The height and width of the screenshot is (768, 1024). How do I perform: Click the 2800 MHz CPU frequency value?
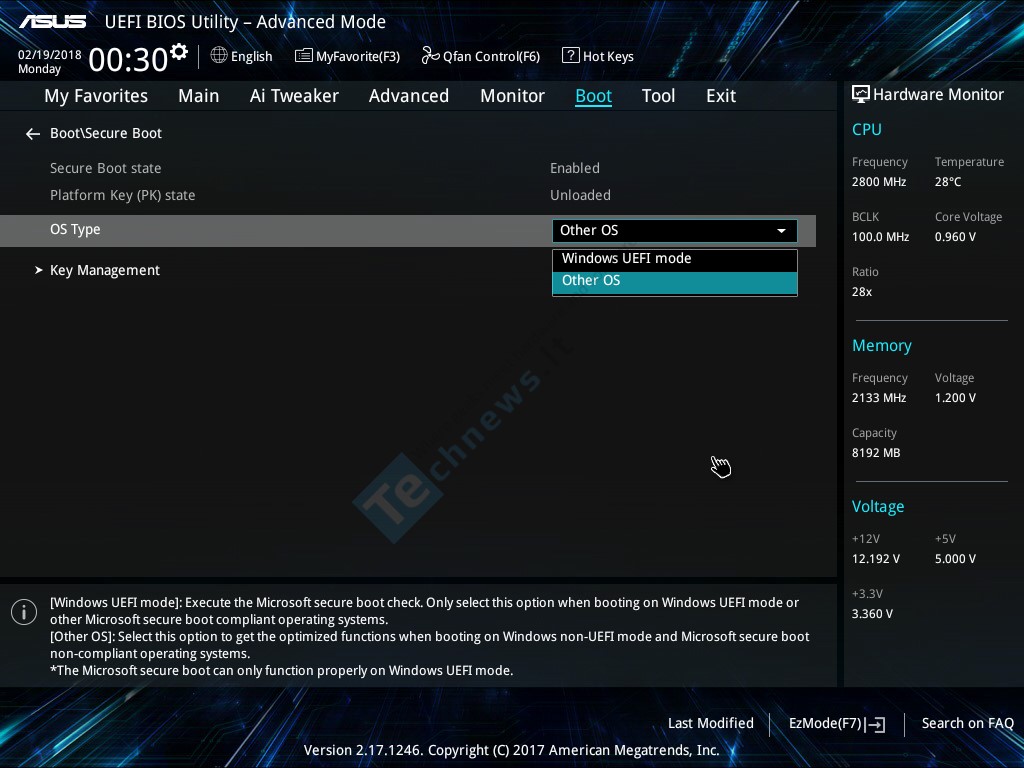[x=878, y=182]
